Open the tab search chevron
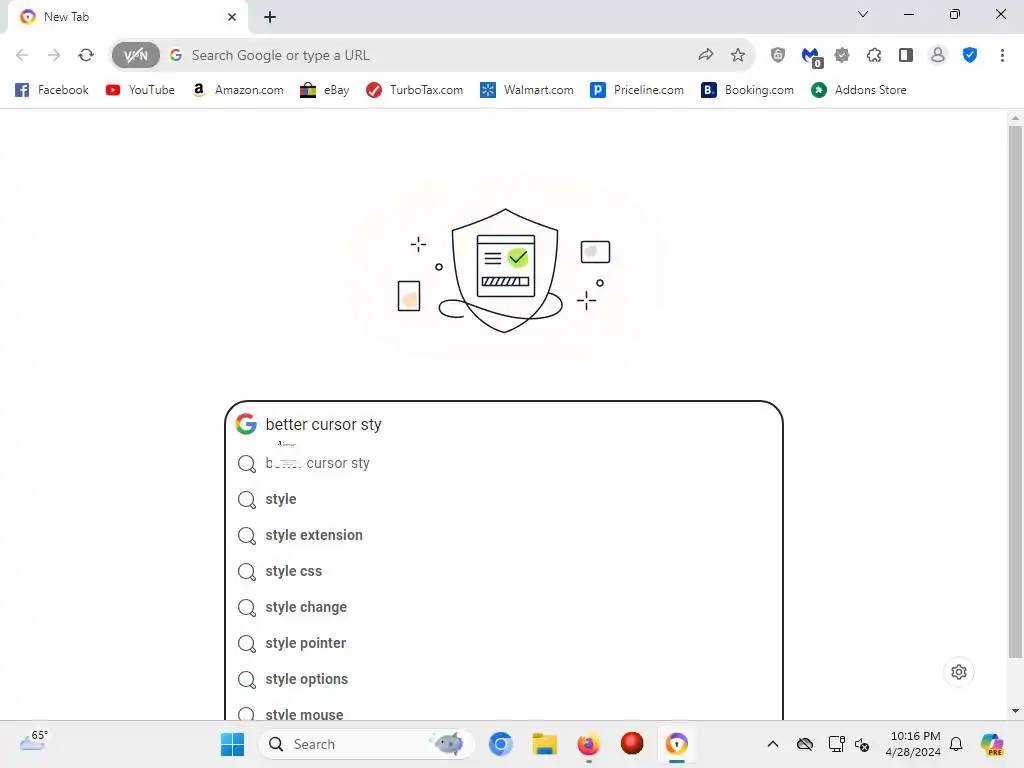This screenshot has width=1024, height=768. click(863, 14)
